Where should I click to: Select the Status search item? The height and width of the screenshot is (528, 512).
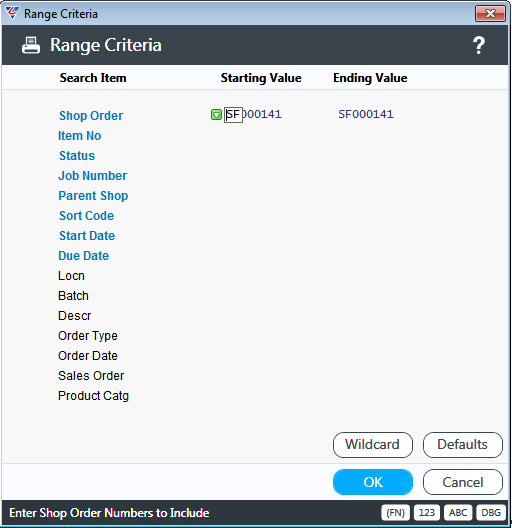click(x=77, y=156)
